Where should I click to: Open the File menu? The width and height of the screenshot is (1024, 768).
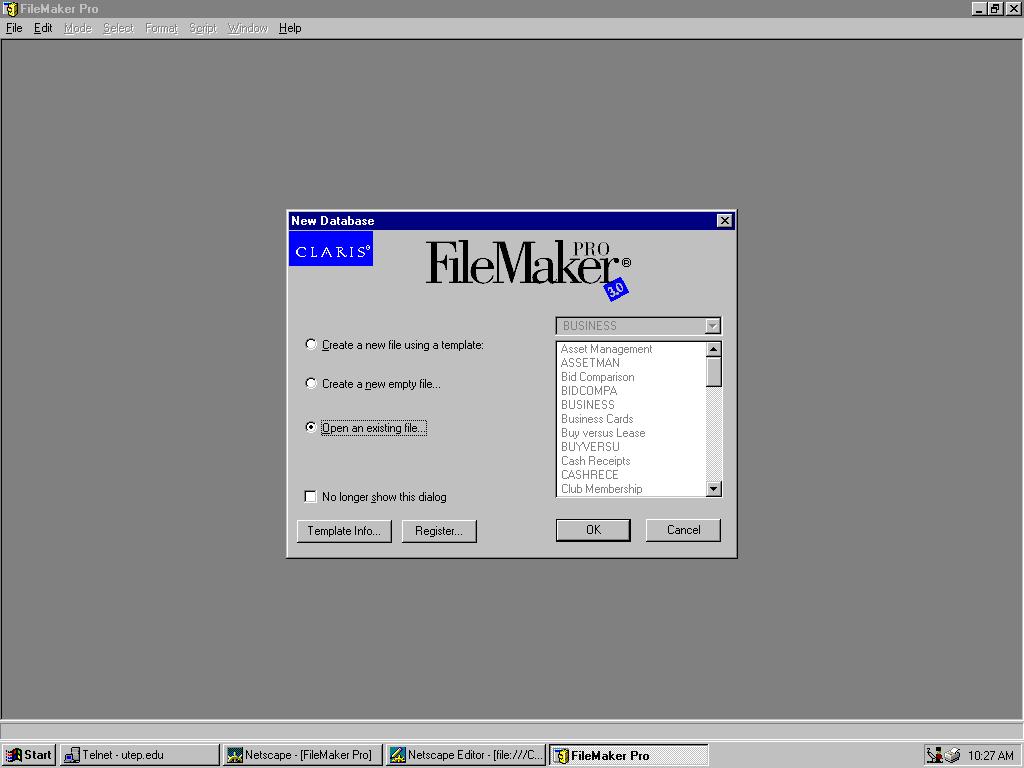(14, 28)
